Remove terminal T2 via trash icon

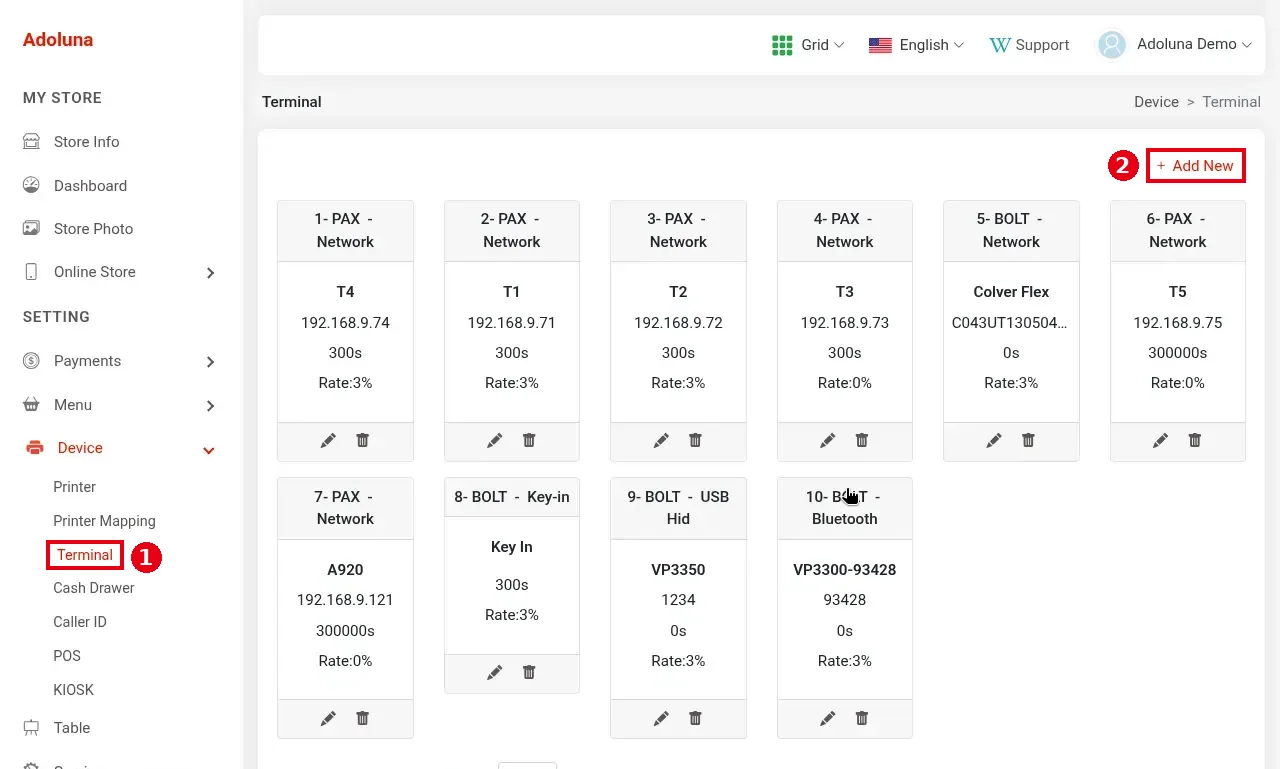click(x=695, y=440)
